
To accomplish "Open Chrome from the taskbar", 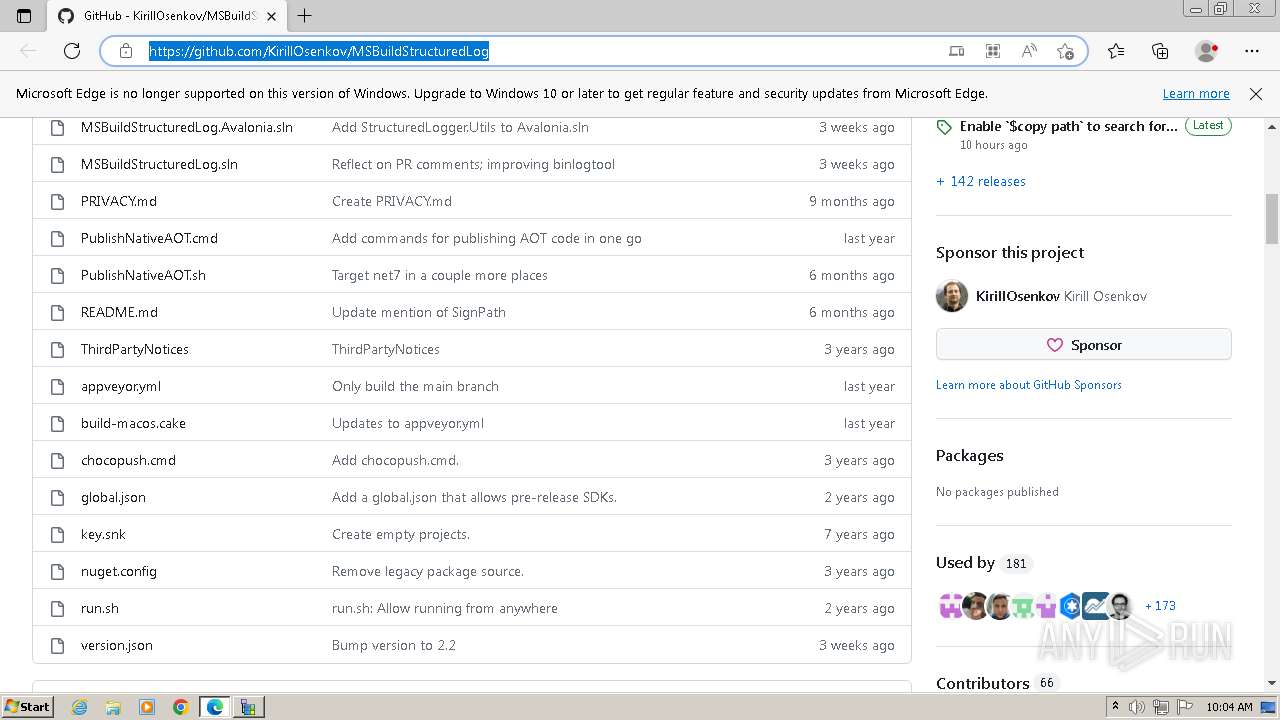I will tap(181, 707).
